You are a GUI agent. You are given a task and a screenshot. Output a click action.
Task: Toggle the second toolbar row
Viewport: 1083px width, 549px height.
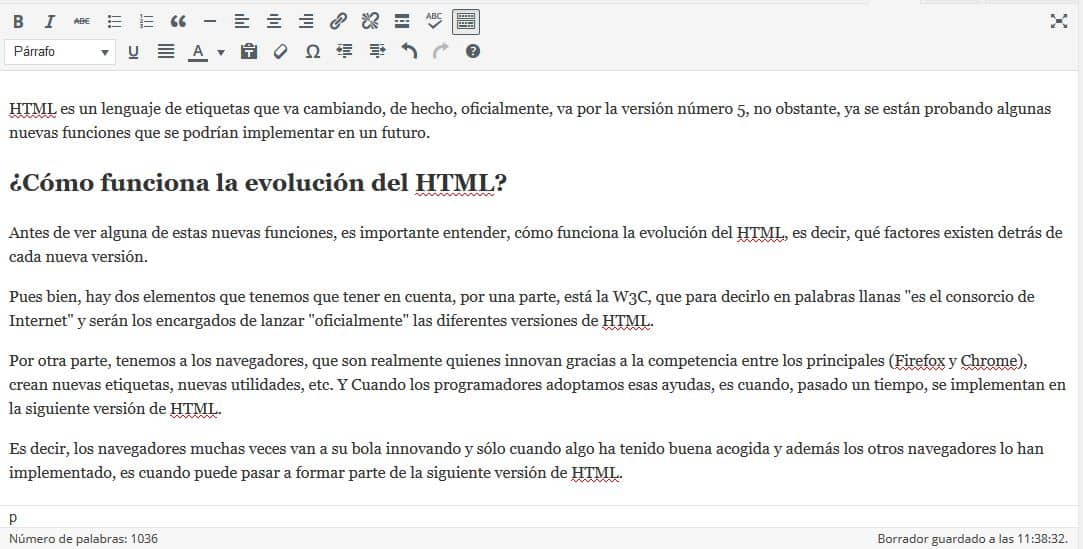point(466,22)
